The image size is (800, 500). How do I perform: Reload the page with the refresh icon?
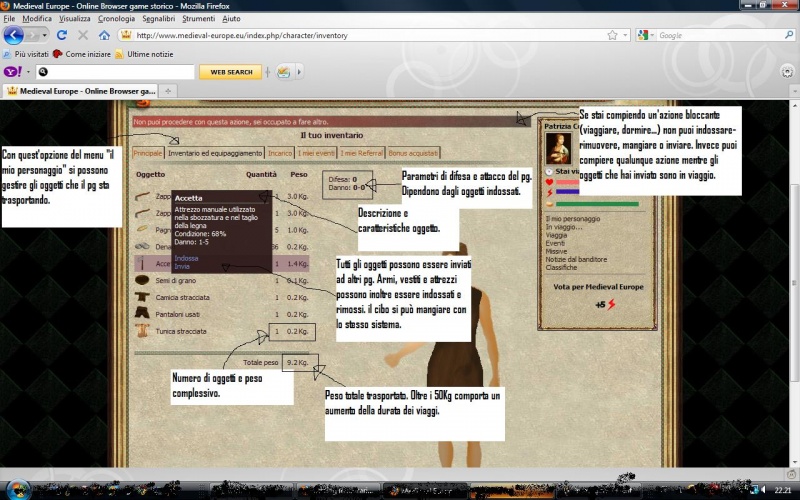[62, 35]
